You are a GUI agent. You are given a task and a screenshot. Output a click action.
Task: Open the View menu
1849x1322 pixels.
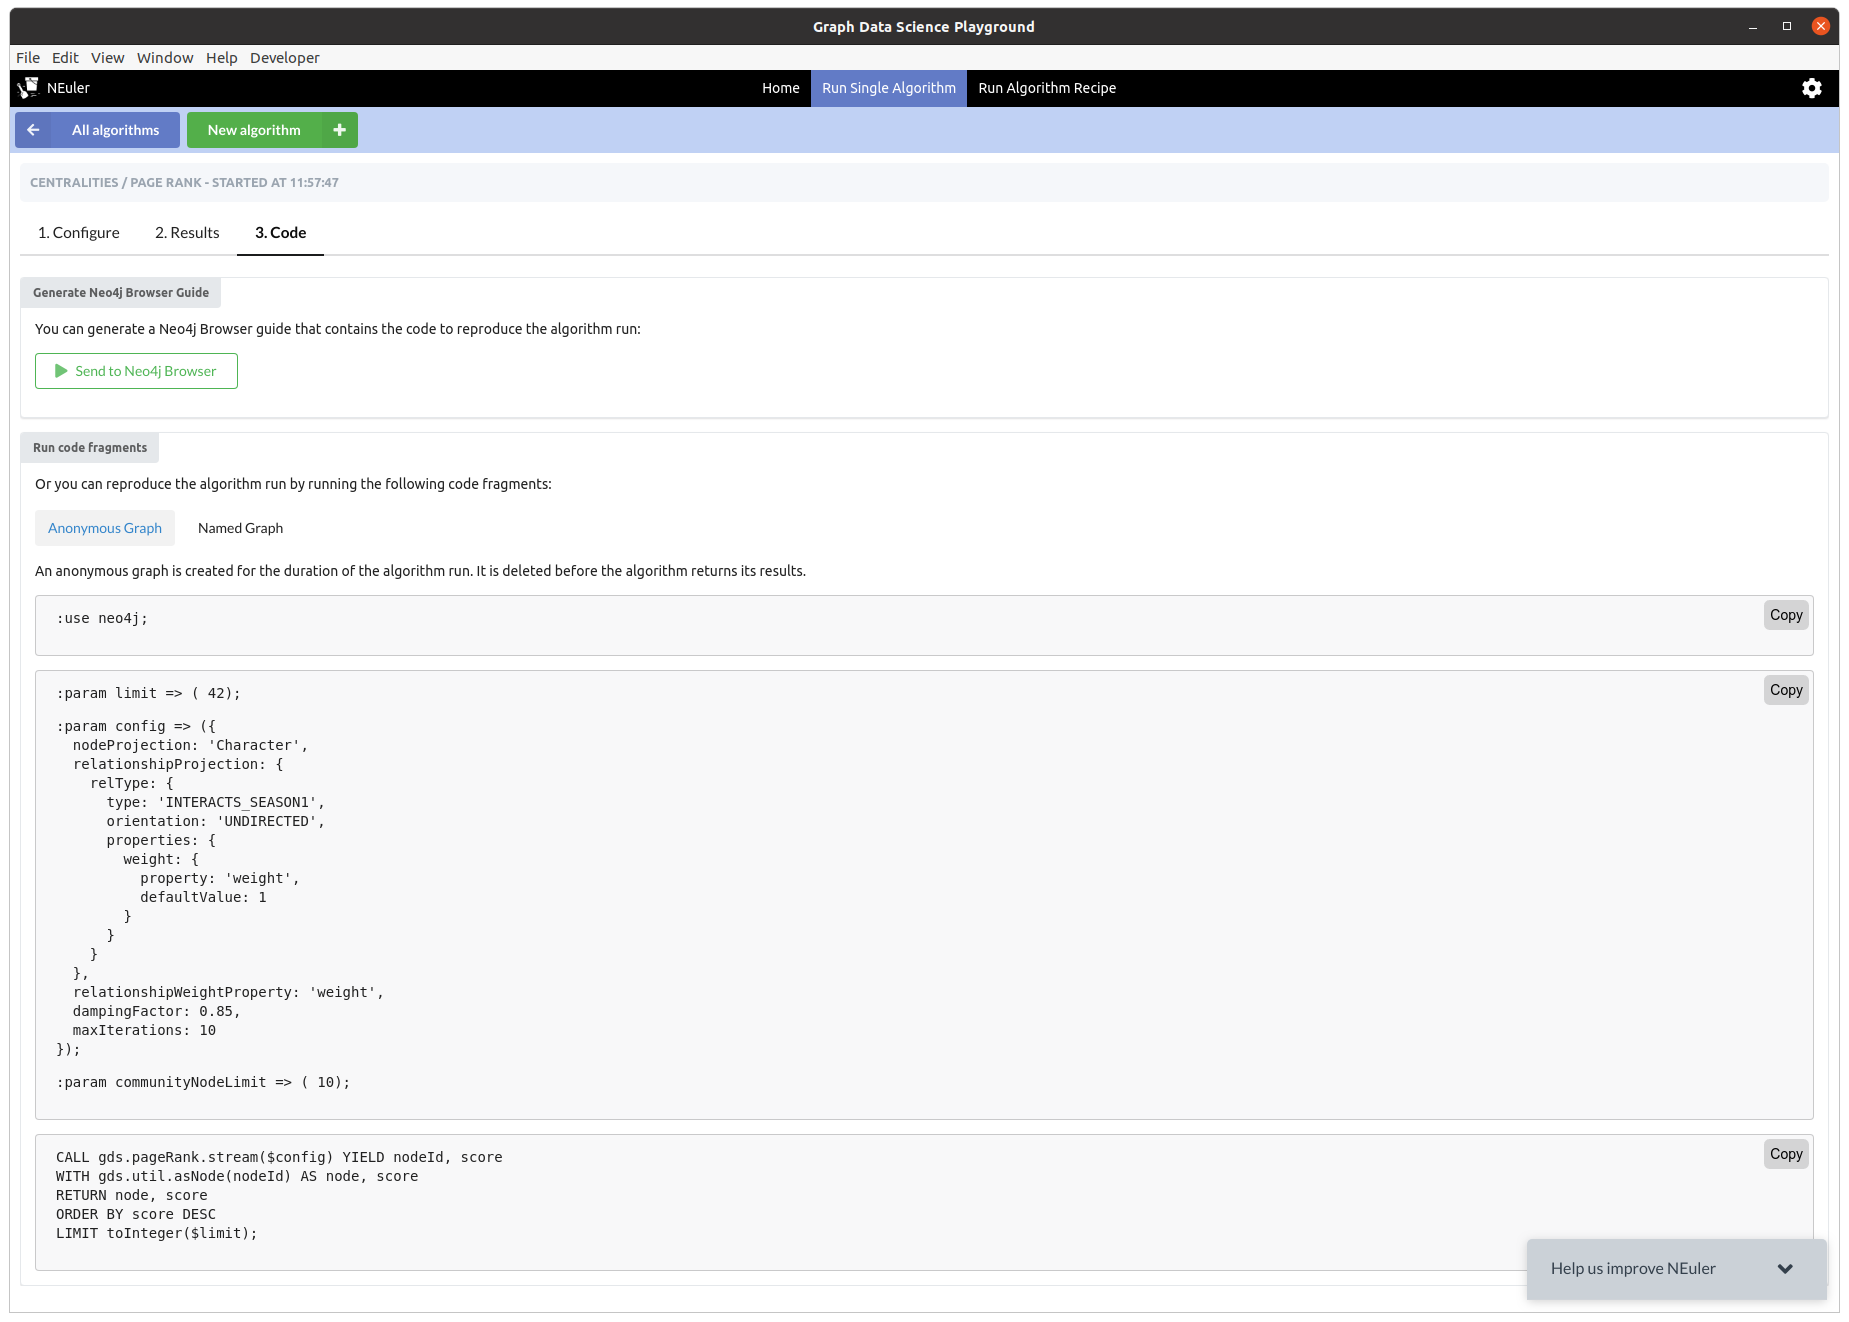coord(107,58)
